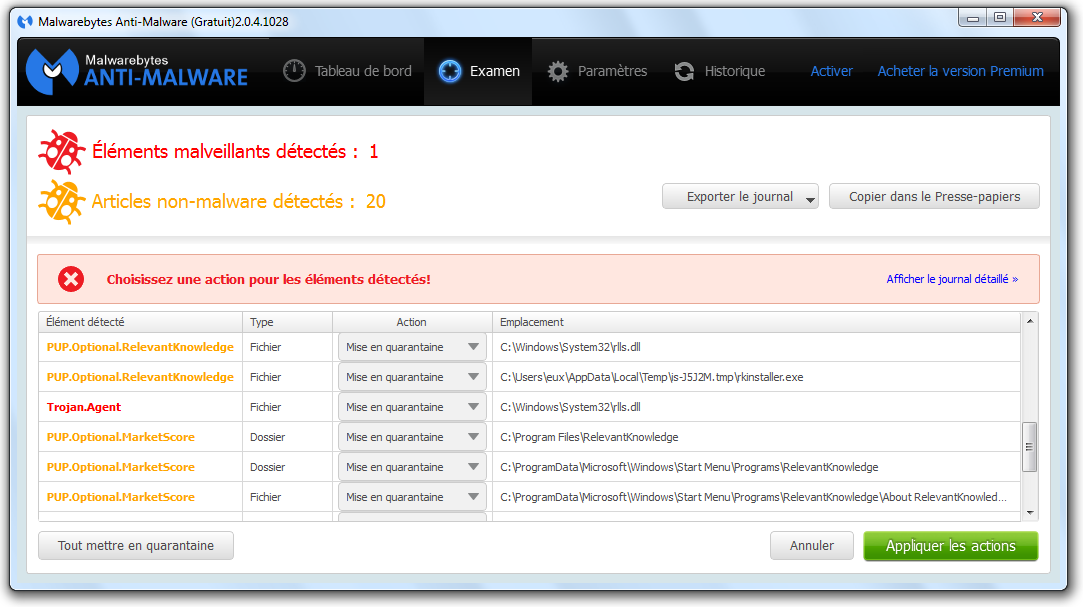Click the scrollbar down arrow

[x=1030, y=513]
